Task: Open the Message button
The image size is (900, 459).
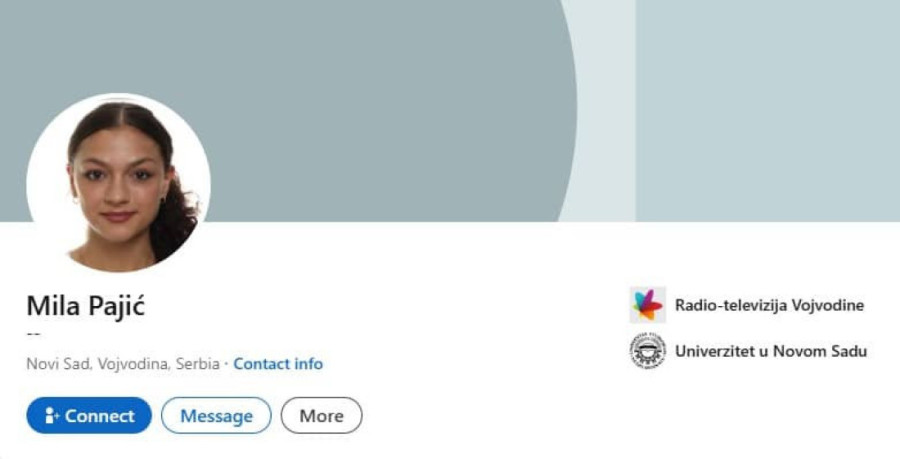Action: tap(216, 415)
